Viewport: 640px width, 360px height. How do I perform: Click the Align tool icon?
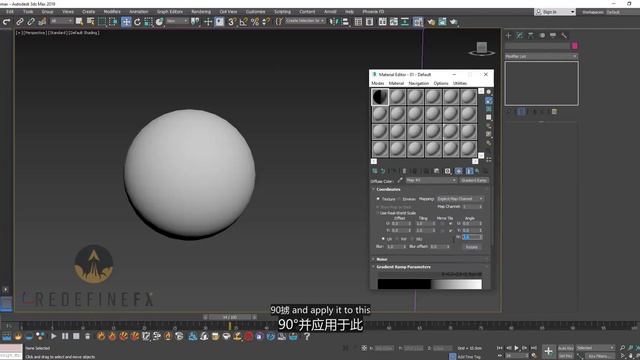345,22
